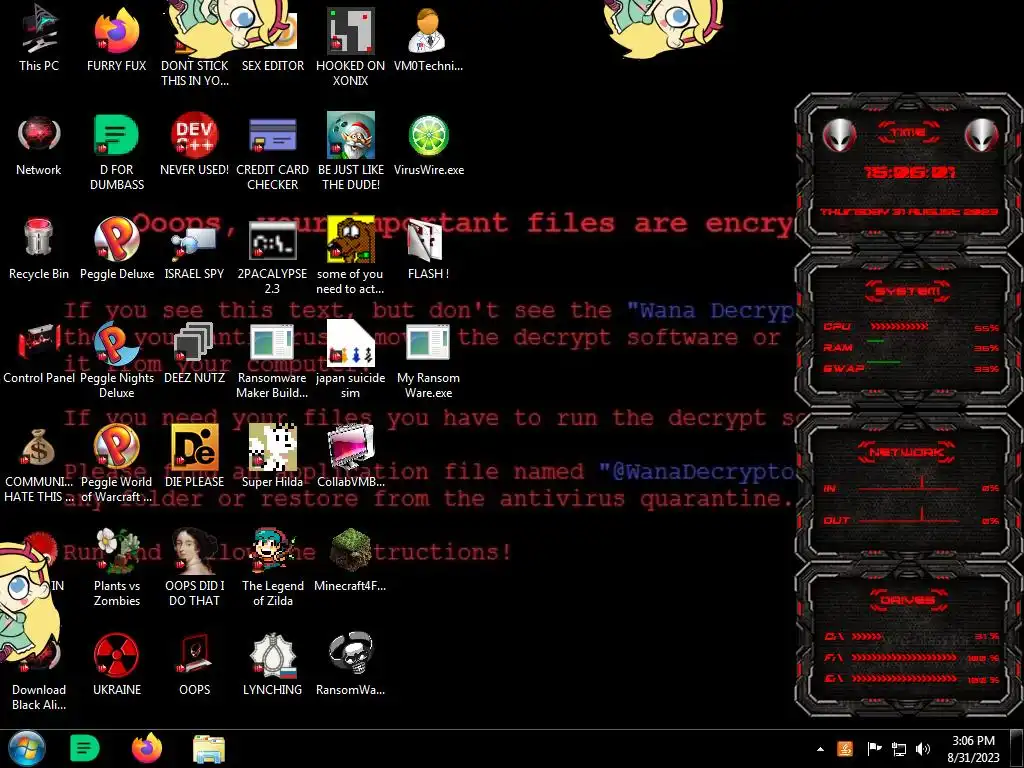The image size is (1024, 768).
Task: Open the VM0Techni... desktop shortcut
Action: pos(428,39)
